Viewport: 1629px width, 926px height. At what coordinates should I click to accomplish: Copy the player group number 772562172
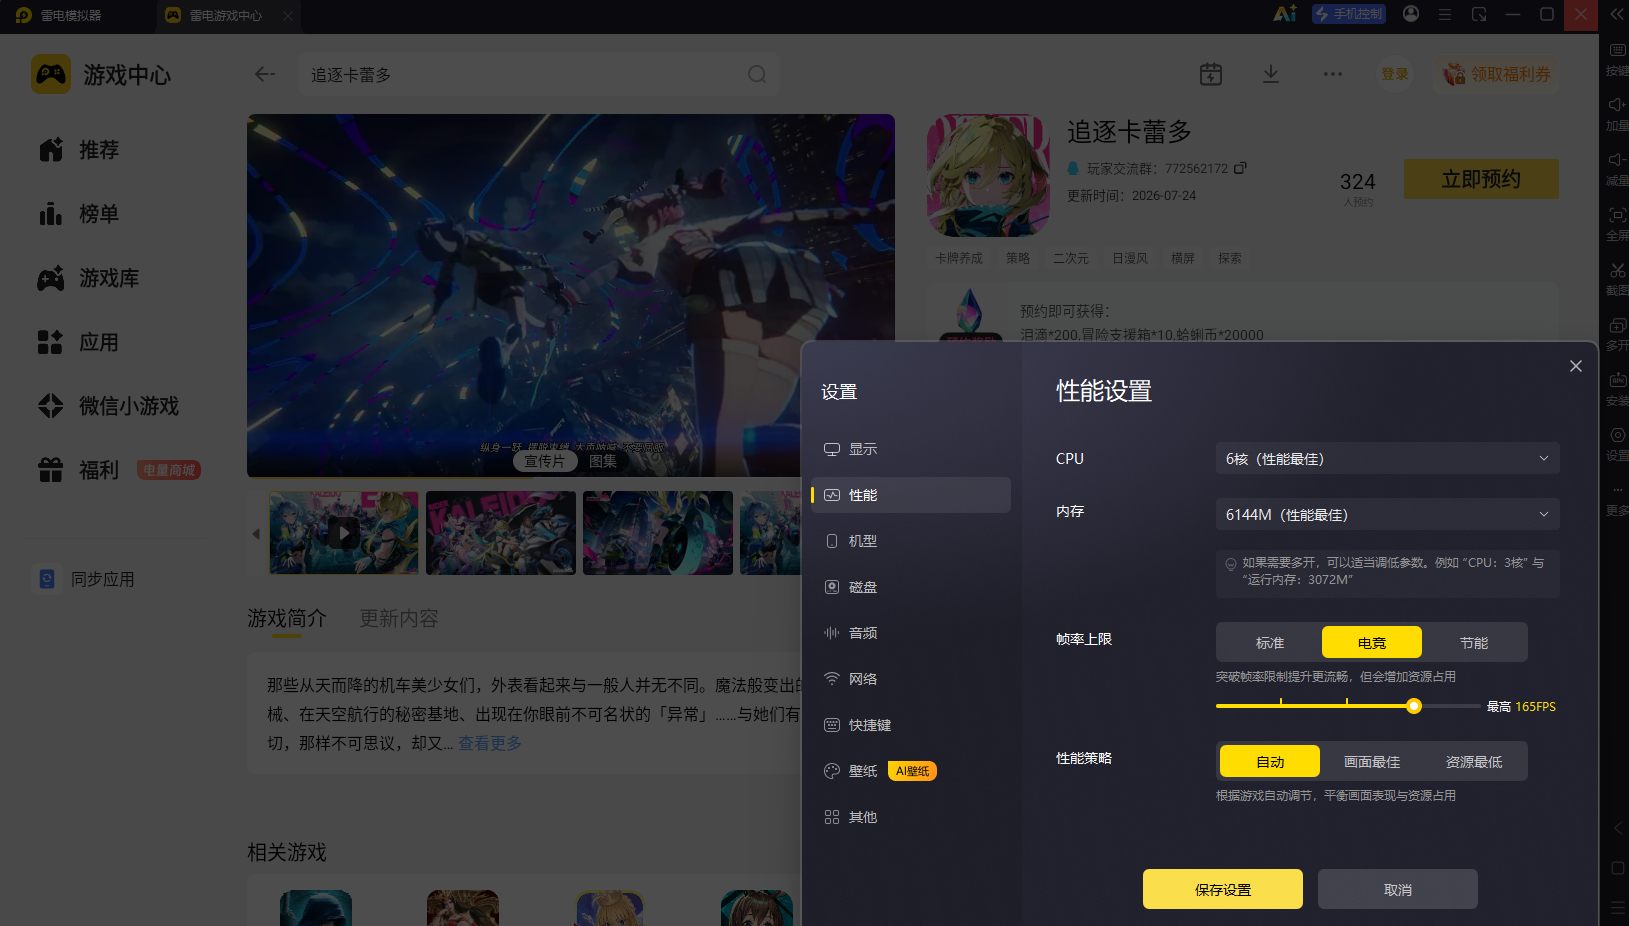click(x=1240, y=168)
